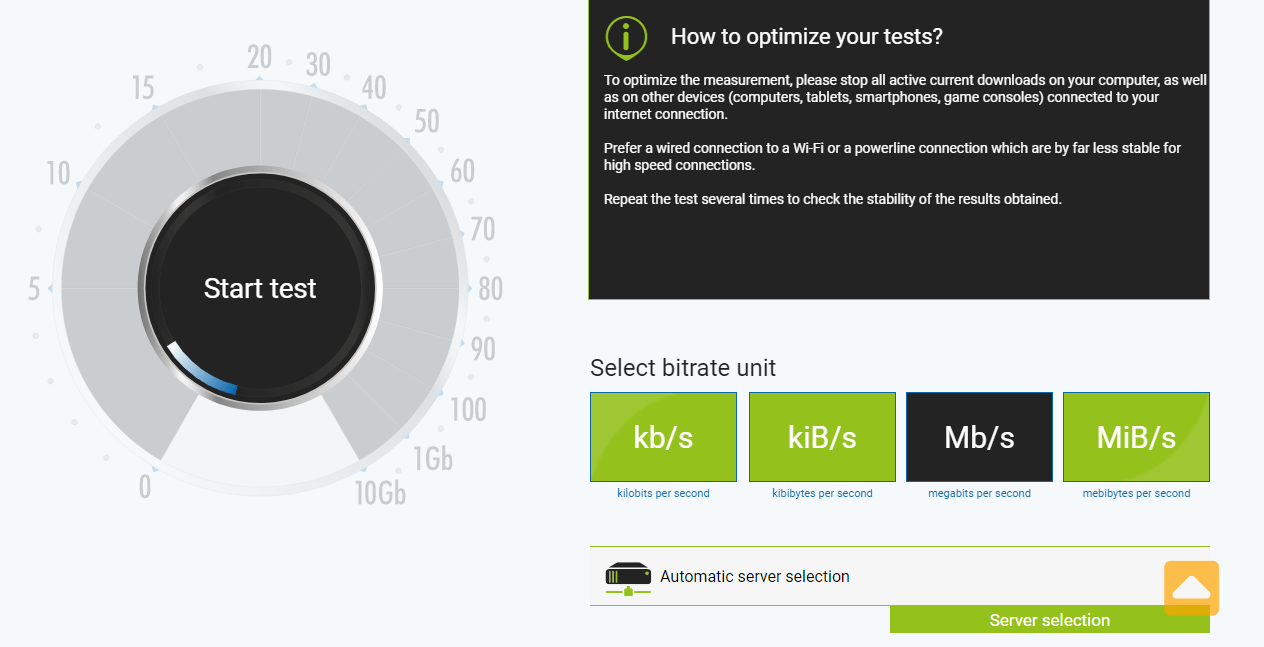Click the orange scroll-to-top arrow icon
This screenshot has height=647, width=1264.
pyautogui.click(x=1191, y=588)
